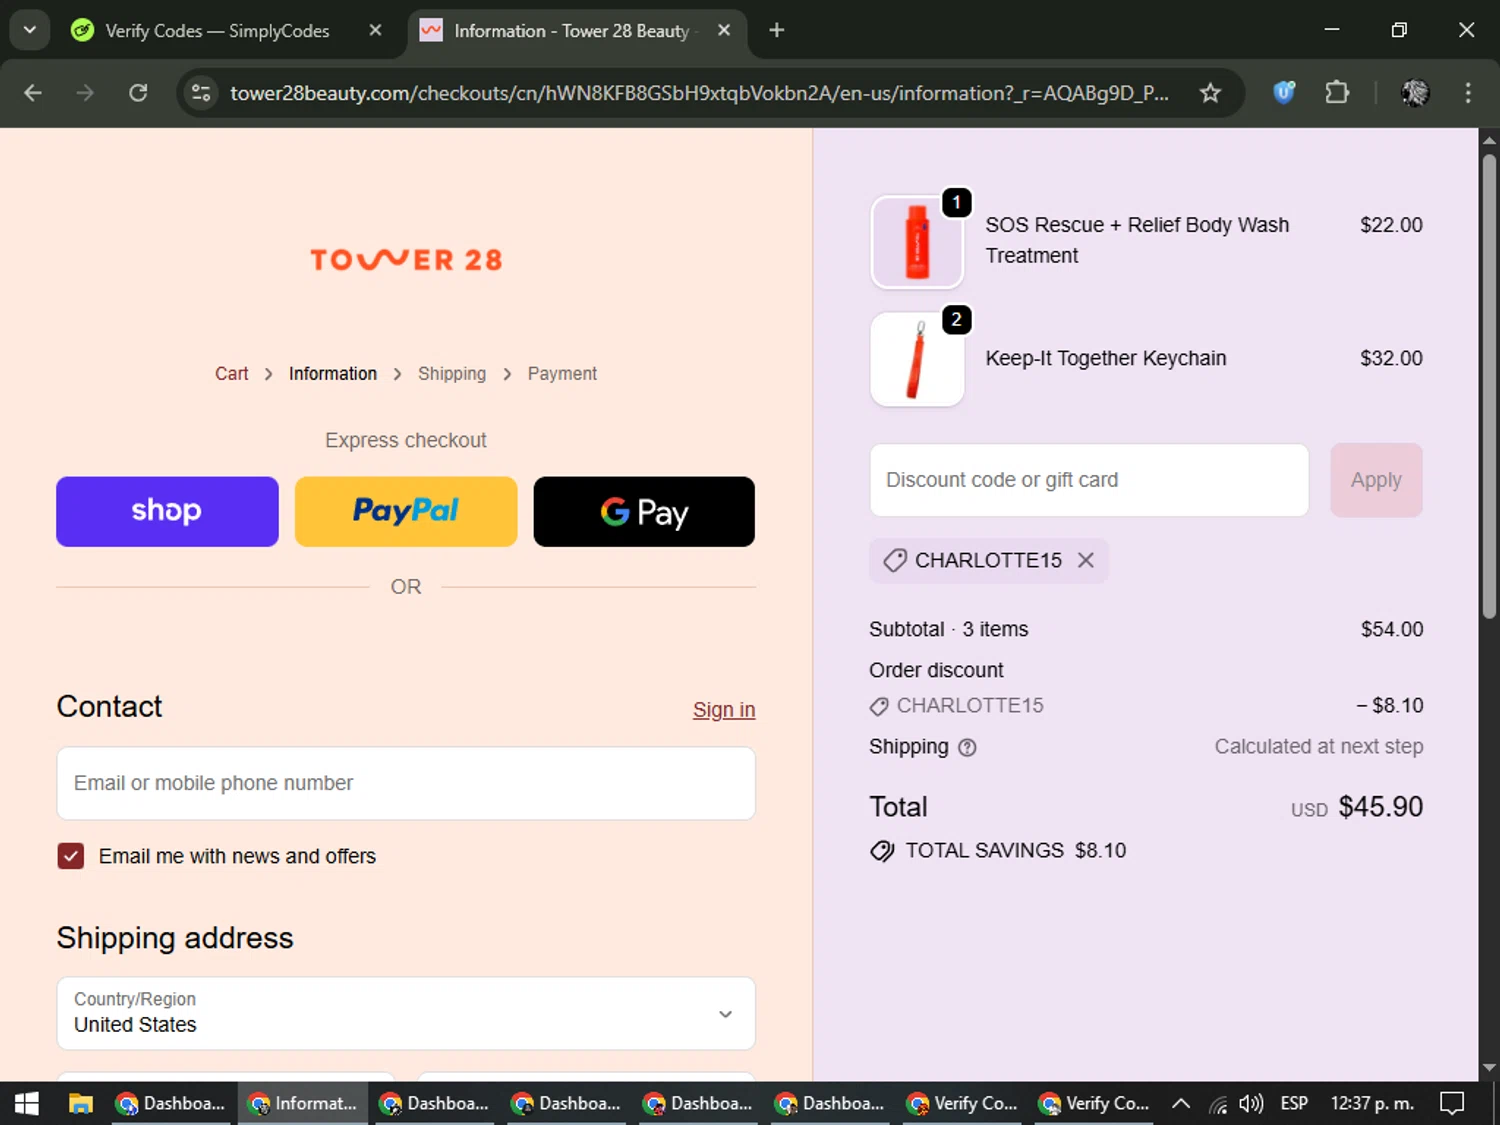Switch to Verify Codes — SimplyCodes tab

click(x=217, y=31)
